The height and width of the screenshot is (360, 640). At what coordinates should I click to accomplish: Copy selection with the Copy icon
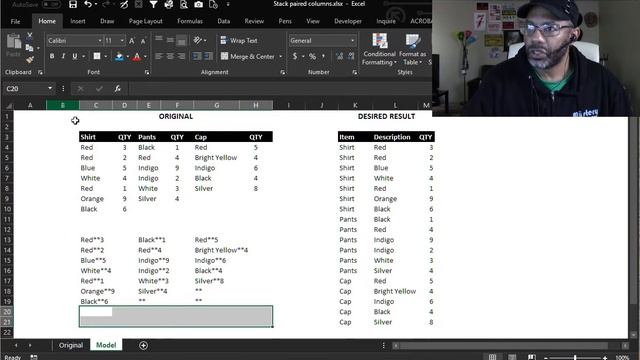pos(29,48)
